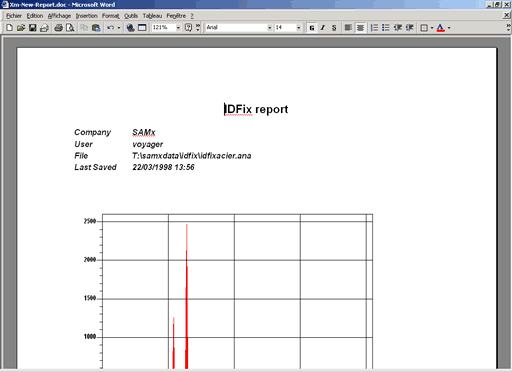Open the Arial font name dropdown
This screenshot has height=372, width=512.
point(269,28)
